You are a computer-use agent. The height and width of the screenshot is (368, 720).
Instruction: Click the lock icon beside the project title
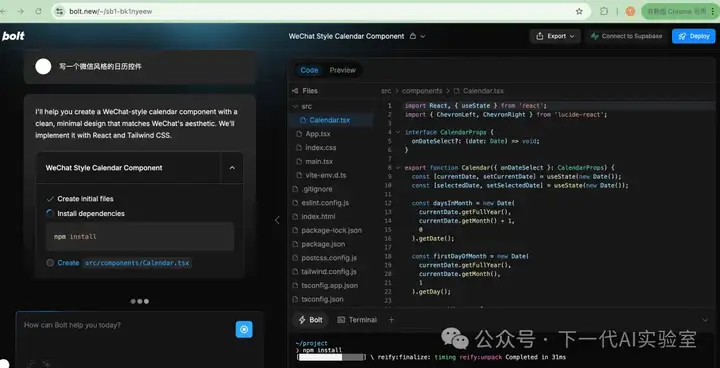(413, 36)
